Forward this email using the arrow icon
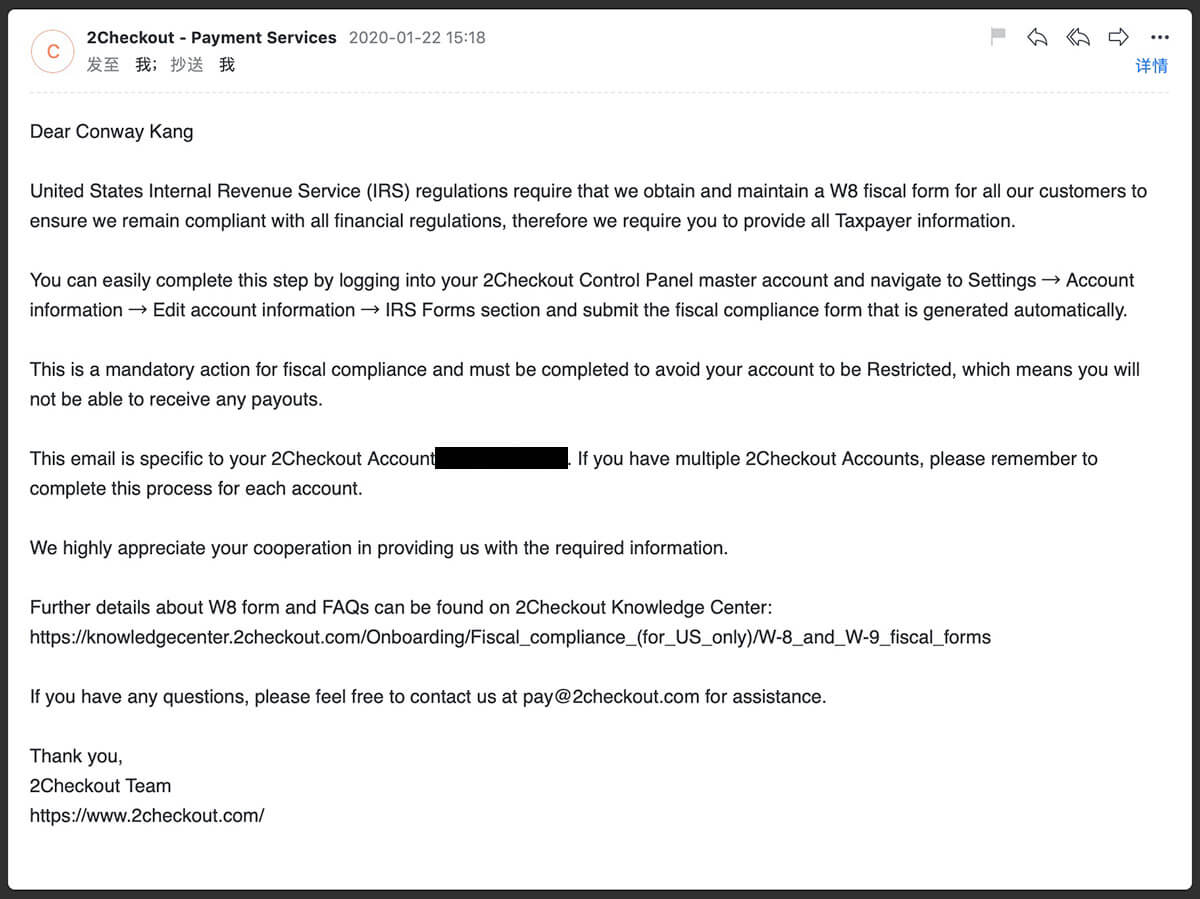1200x899 pixels. pos(1118,38)
